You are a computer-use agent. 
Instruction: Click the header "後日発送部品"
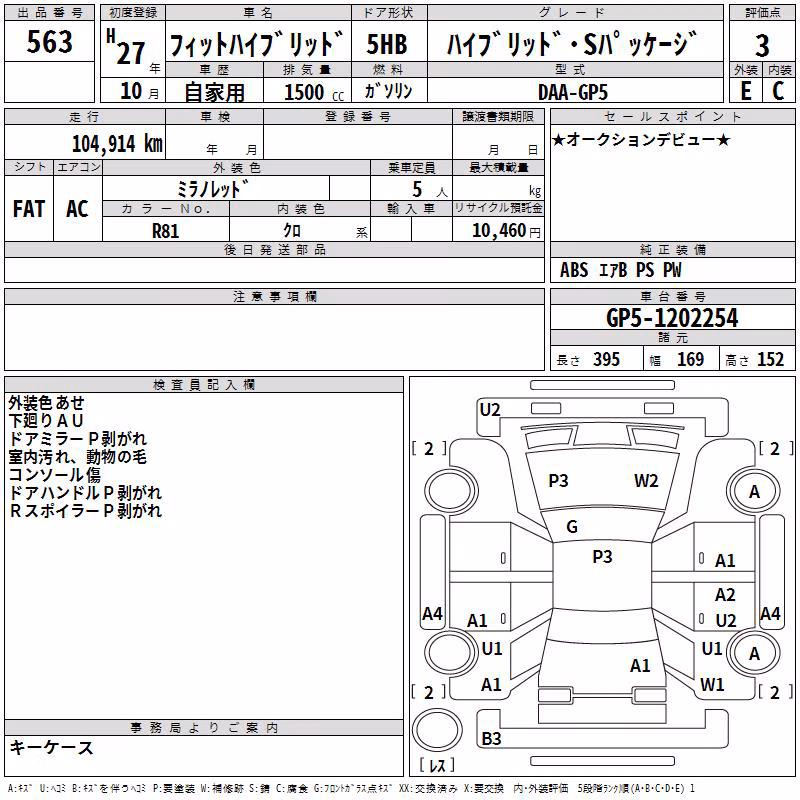275,249
